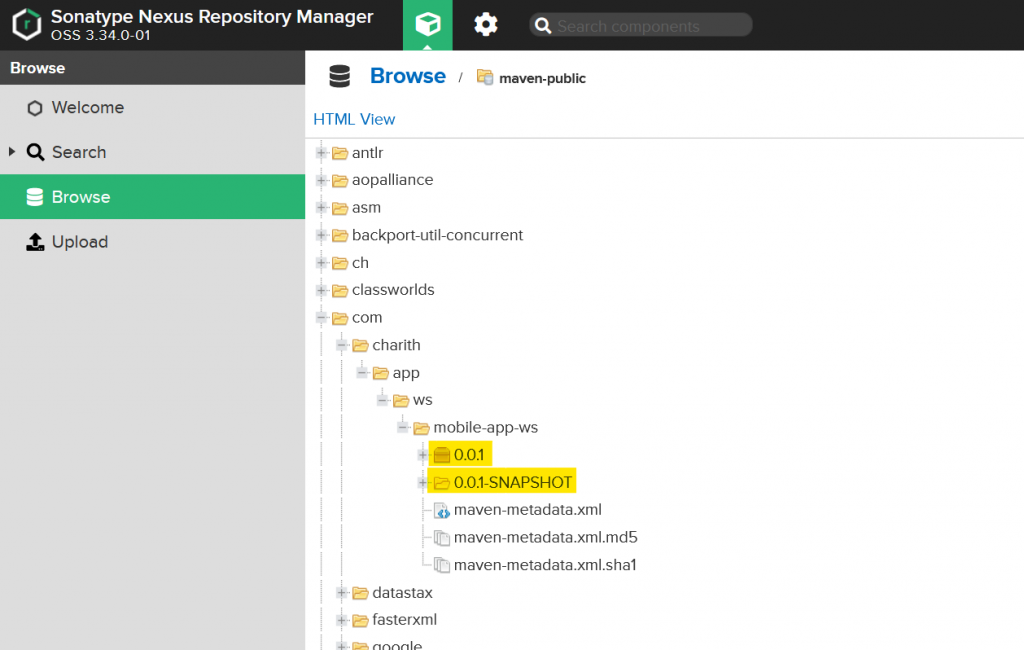
Task: Collapse the com folder
Action: [321, 318]
